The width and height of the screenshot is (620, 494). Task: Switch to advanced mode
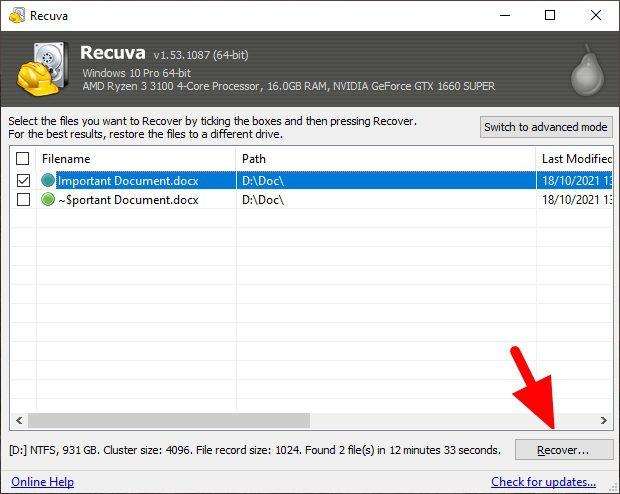(x=546, y=127)
